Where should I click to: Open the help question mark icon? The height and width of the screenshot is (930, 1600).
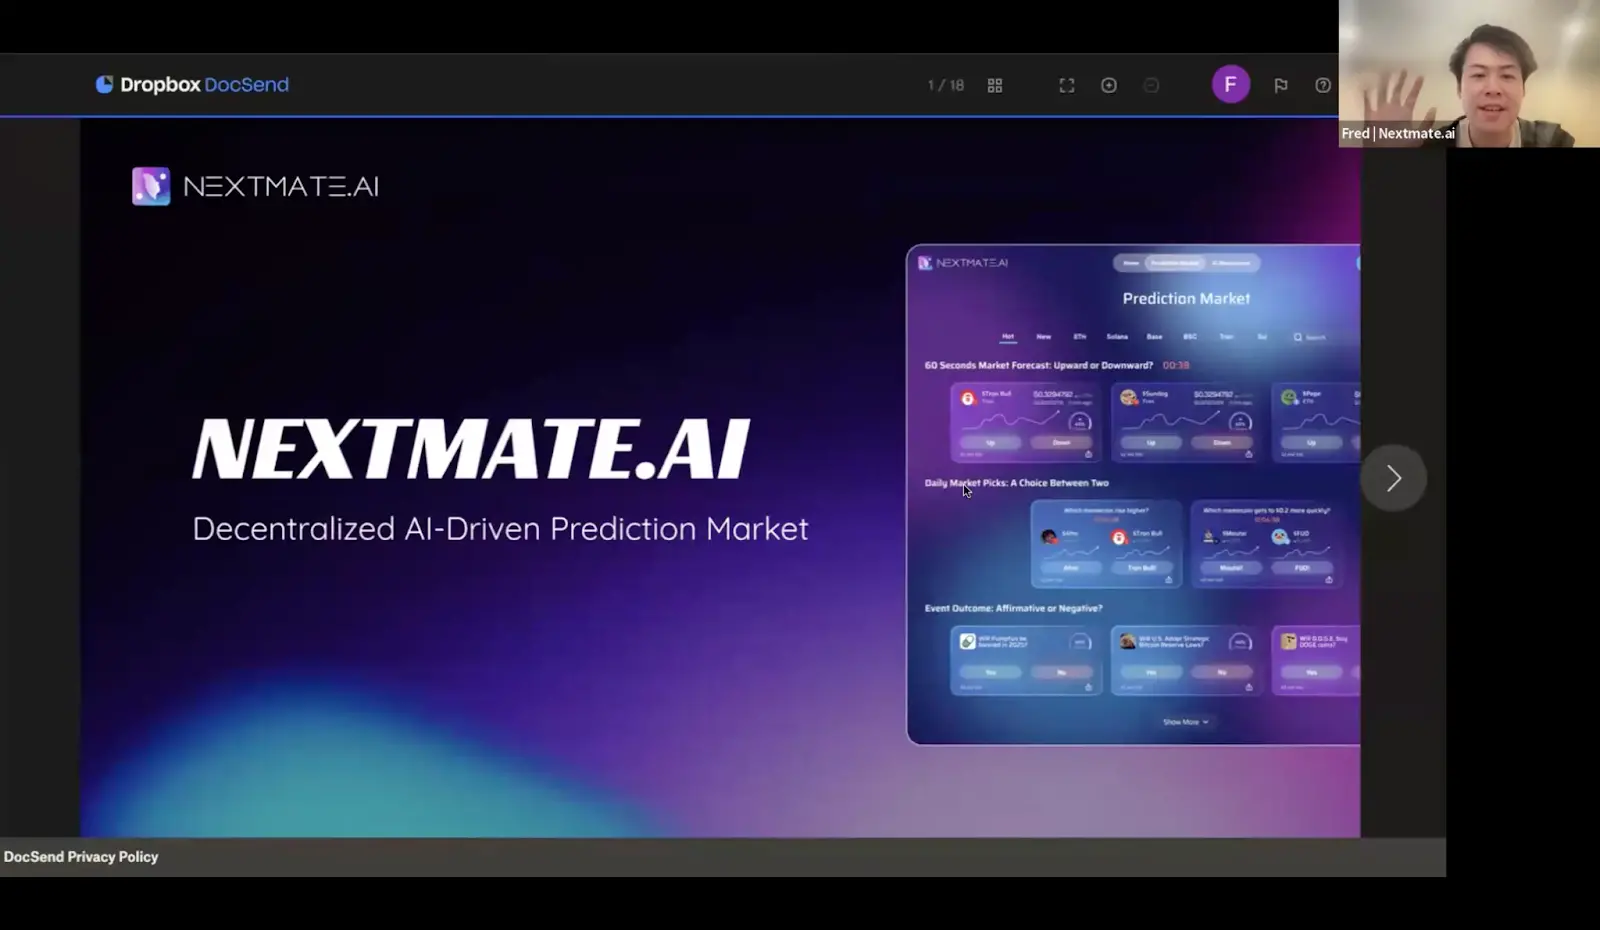1323,86
